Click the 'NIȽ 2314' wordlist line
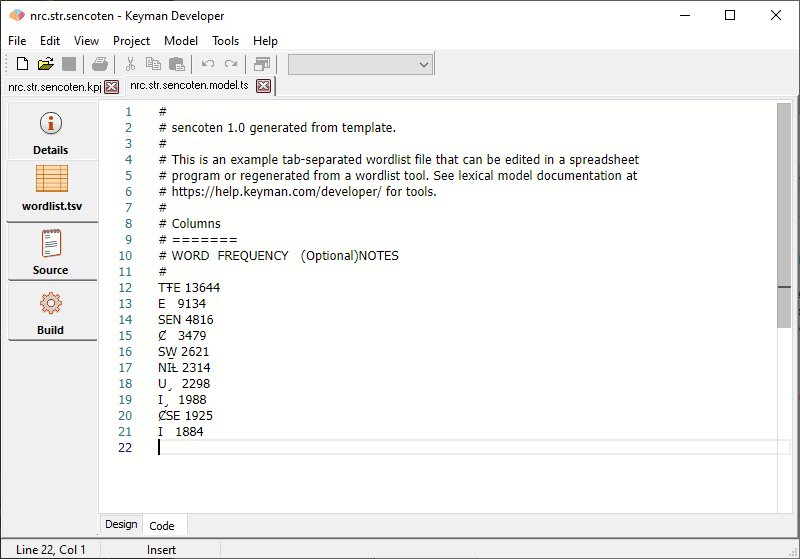The height and width of the screenshot is (559, 800). point(184,368)
